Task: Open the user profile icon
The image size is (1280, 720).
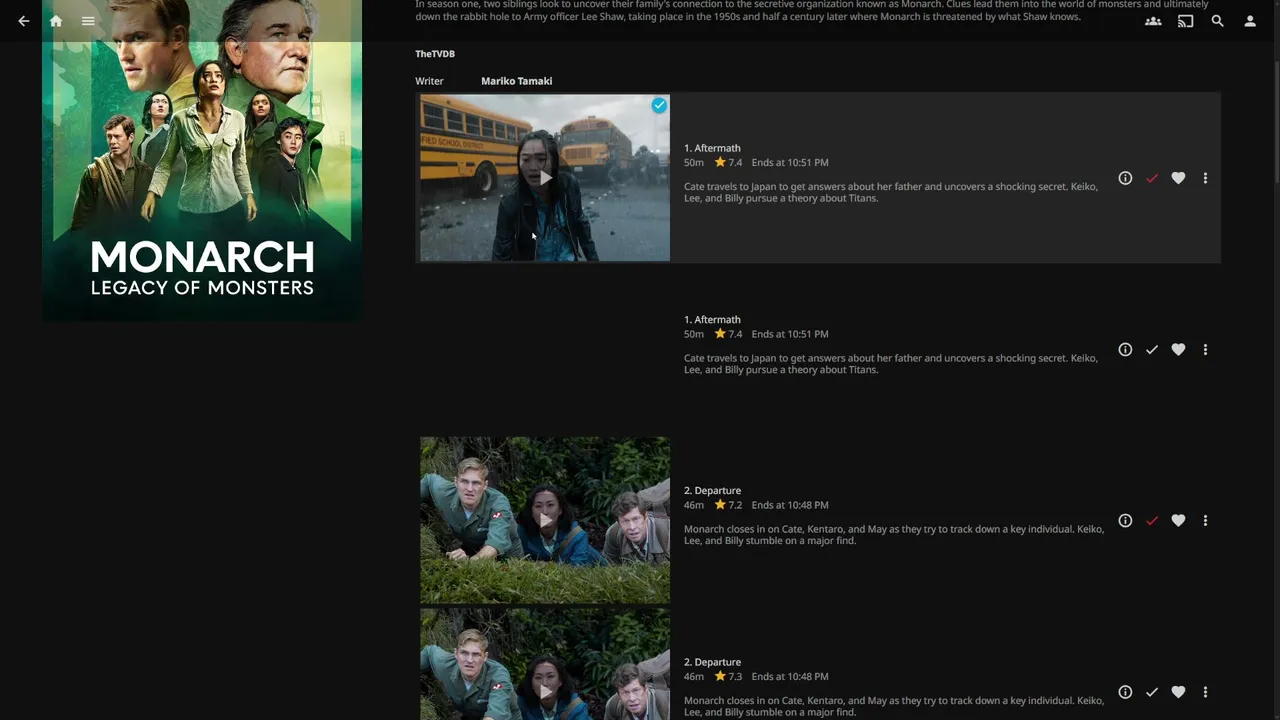Action: (1250, 21)
